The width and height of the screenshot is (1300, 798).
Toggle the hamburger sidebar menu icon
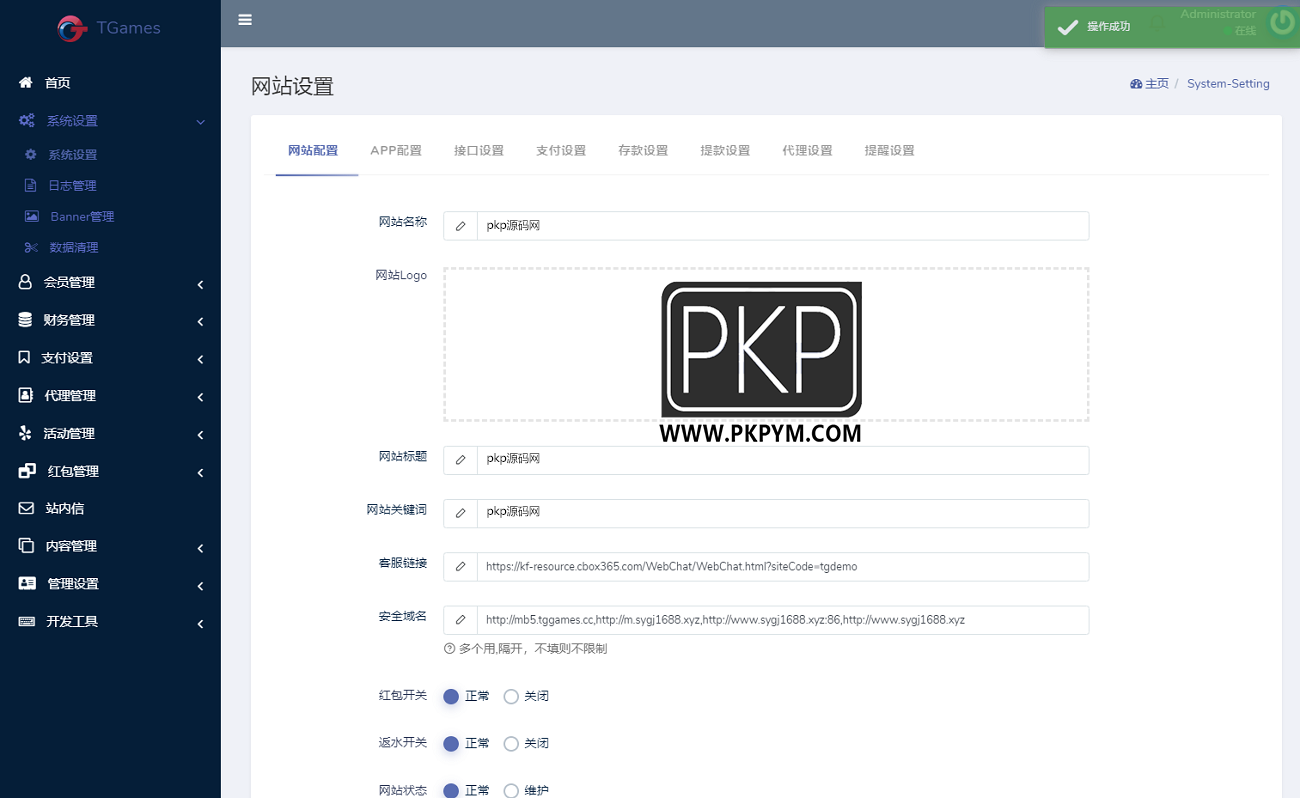(245, 19)
